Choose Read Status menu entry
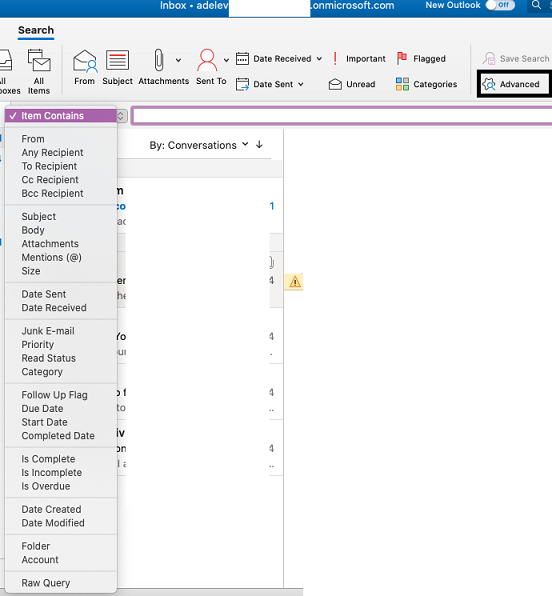Image resolution: width=552 pixels, height=596 pixels. 61,358
